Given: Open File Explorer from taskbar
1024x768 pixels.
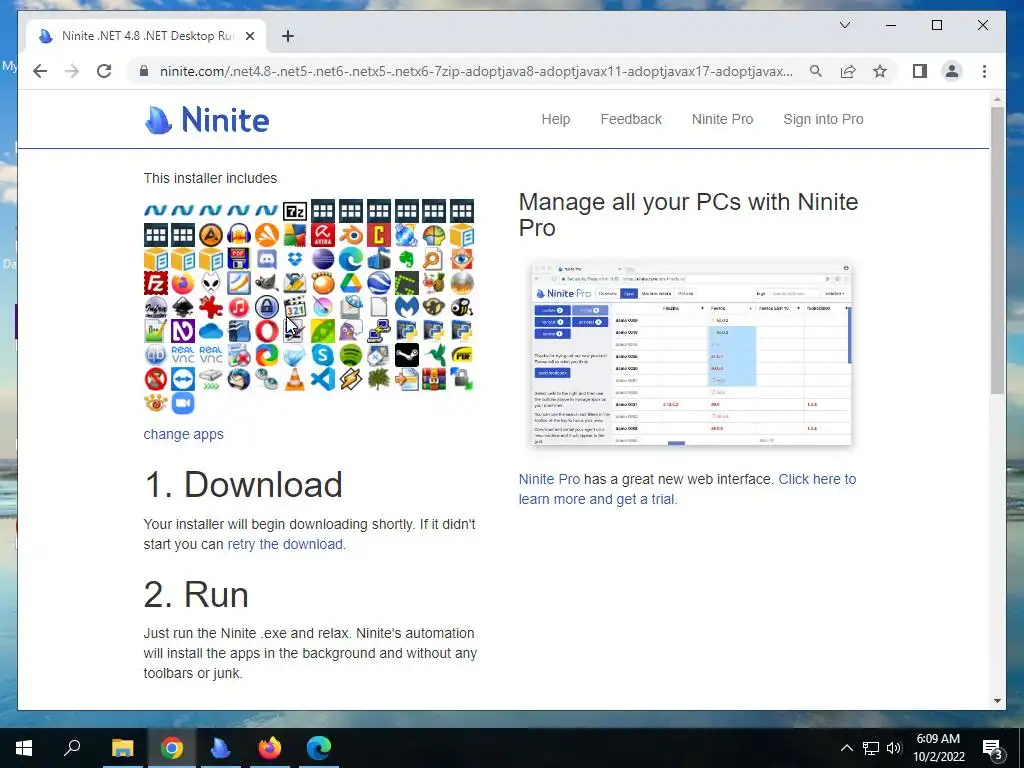Looking at the screenshot, I should 122,748.
